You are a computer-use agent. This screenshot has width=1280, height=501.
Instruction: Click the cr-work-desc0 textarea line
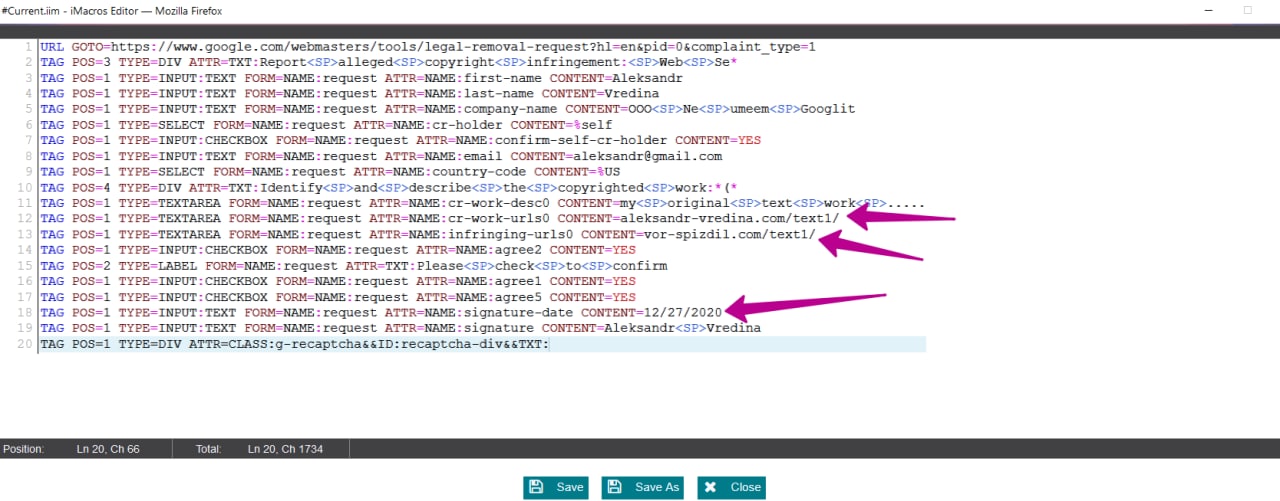482,204
